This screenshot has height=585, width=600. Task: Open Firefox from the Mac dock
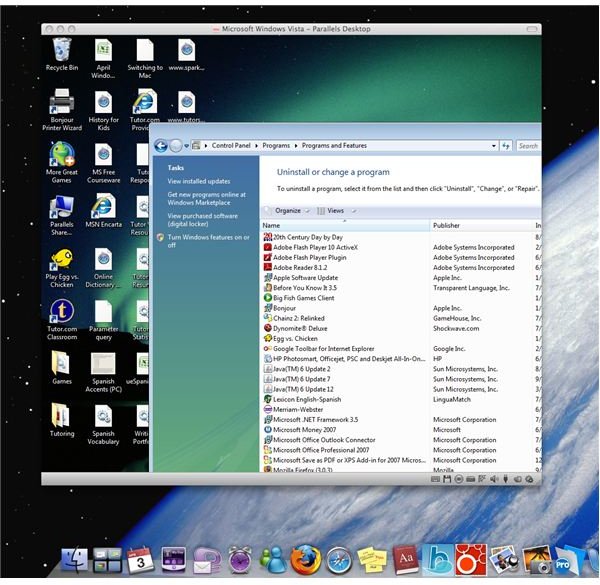[x=305, y=559]
